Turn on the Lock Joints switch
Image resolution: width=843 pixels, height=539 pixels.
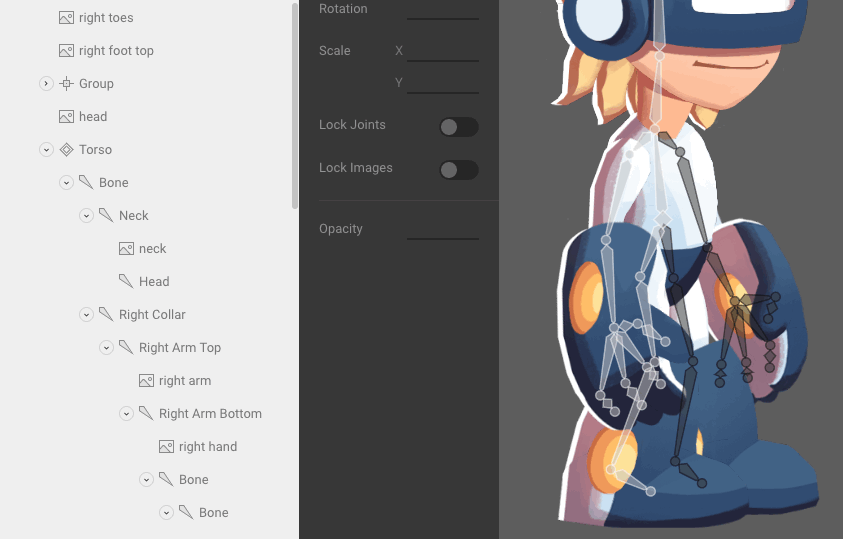coord(459,127)
